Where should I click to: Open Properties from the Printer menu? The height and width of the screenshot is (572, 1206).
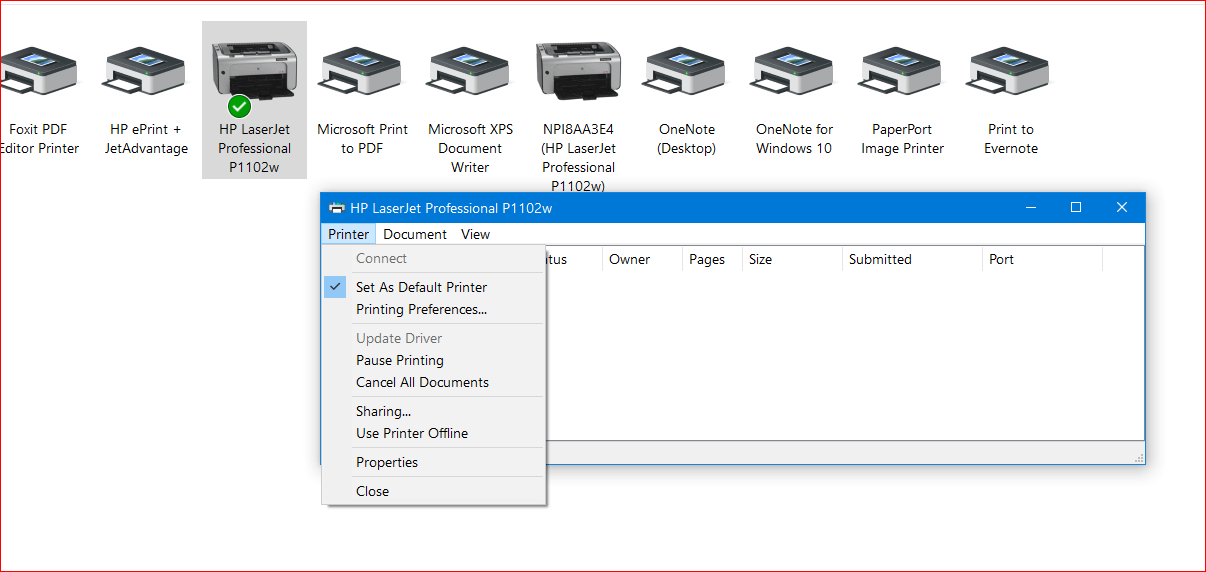(x=434, y=462)
